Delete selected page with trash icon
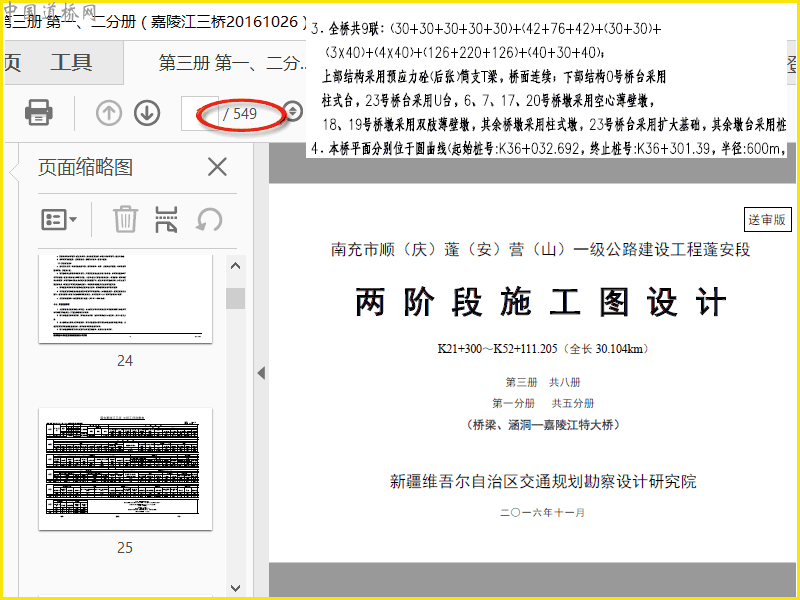 point(125,219)
